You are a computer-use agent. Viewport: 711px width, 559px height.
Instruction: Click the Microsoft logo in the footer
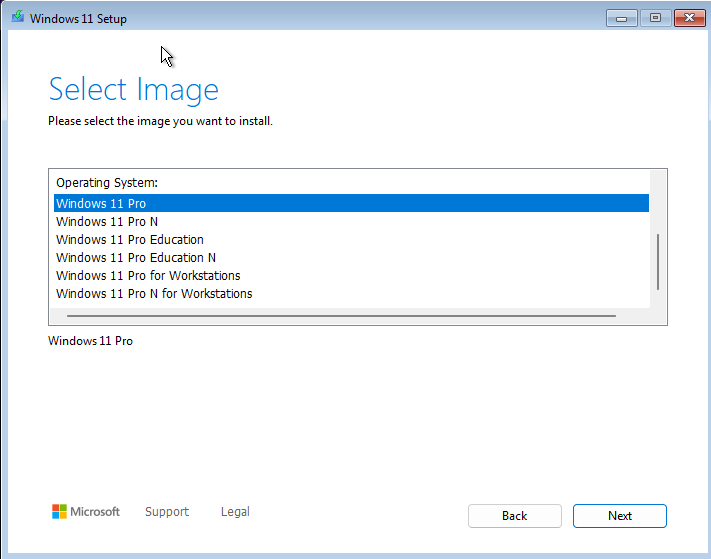coord(86,512)
